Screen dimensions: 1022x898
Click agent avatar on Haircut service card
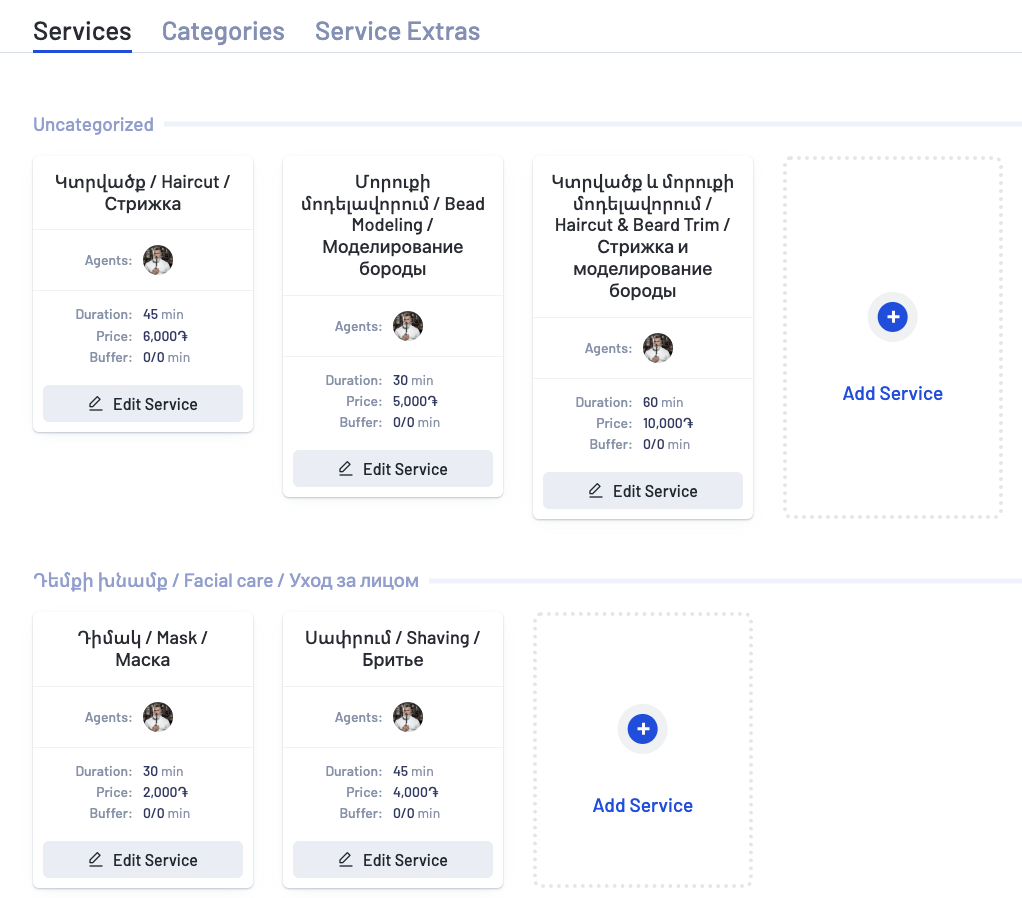click(158, 260)
